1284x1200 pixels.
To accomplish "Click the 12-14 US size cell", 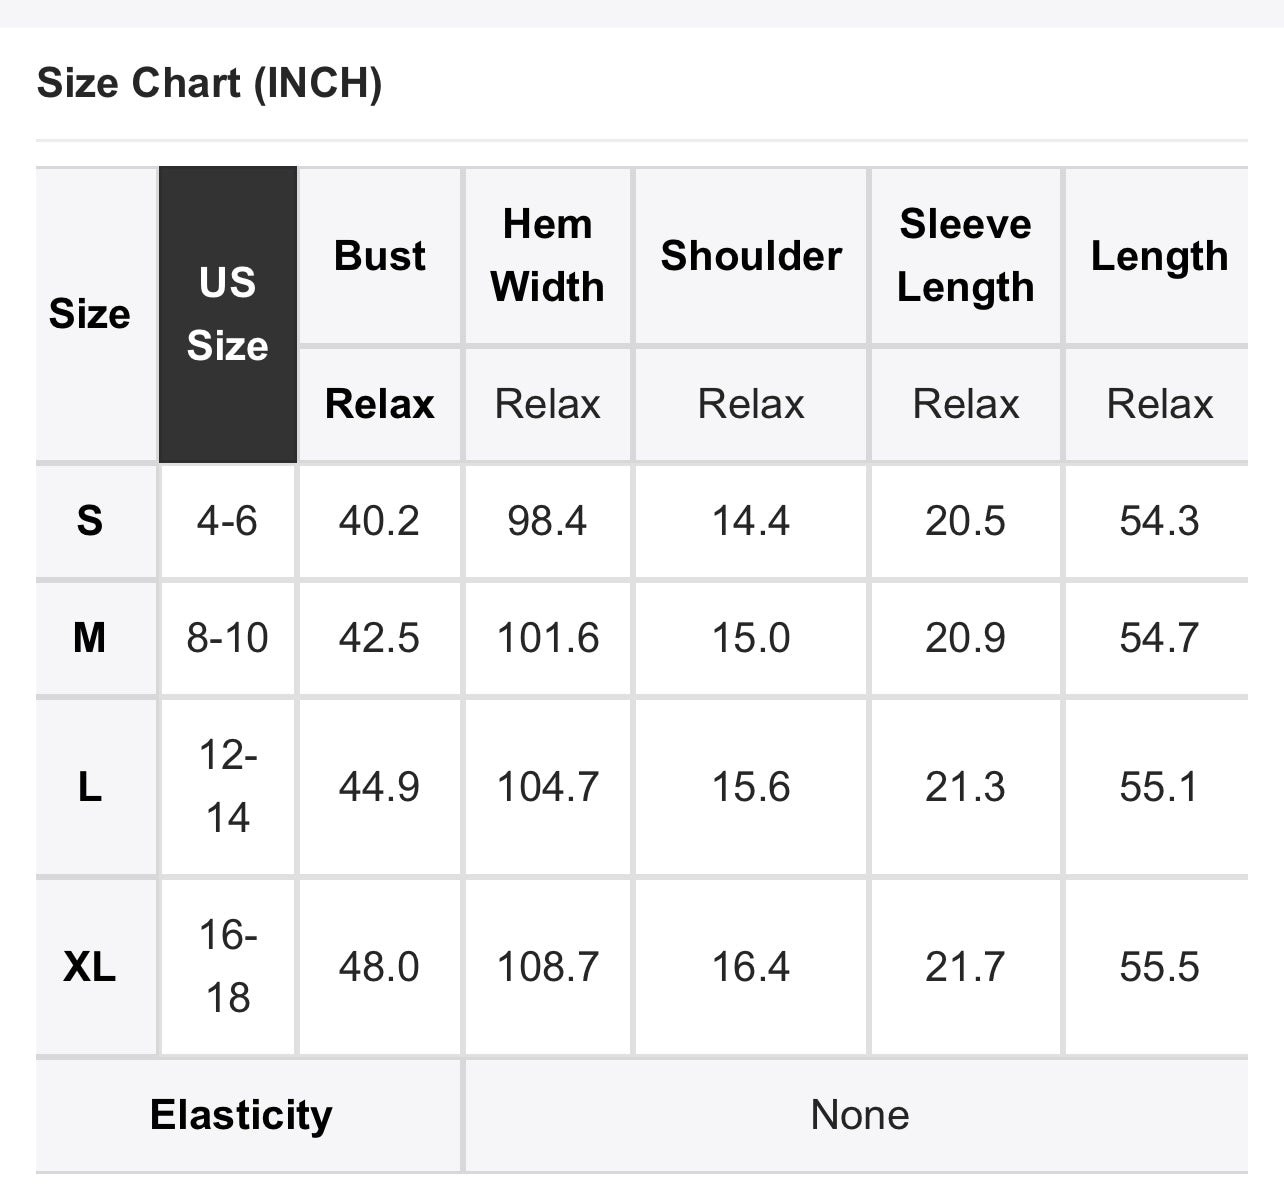I will pyautogui.click(x=227, y=788).
